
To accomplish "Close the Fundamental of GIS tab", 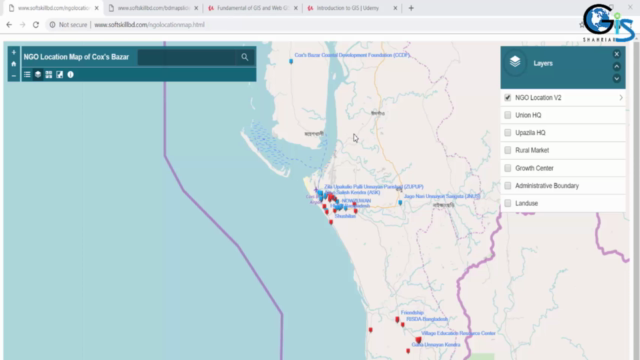I will [296, 8].
